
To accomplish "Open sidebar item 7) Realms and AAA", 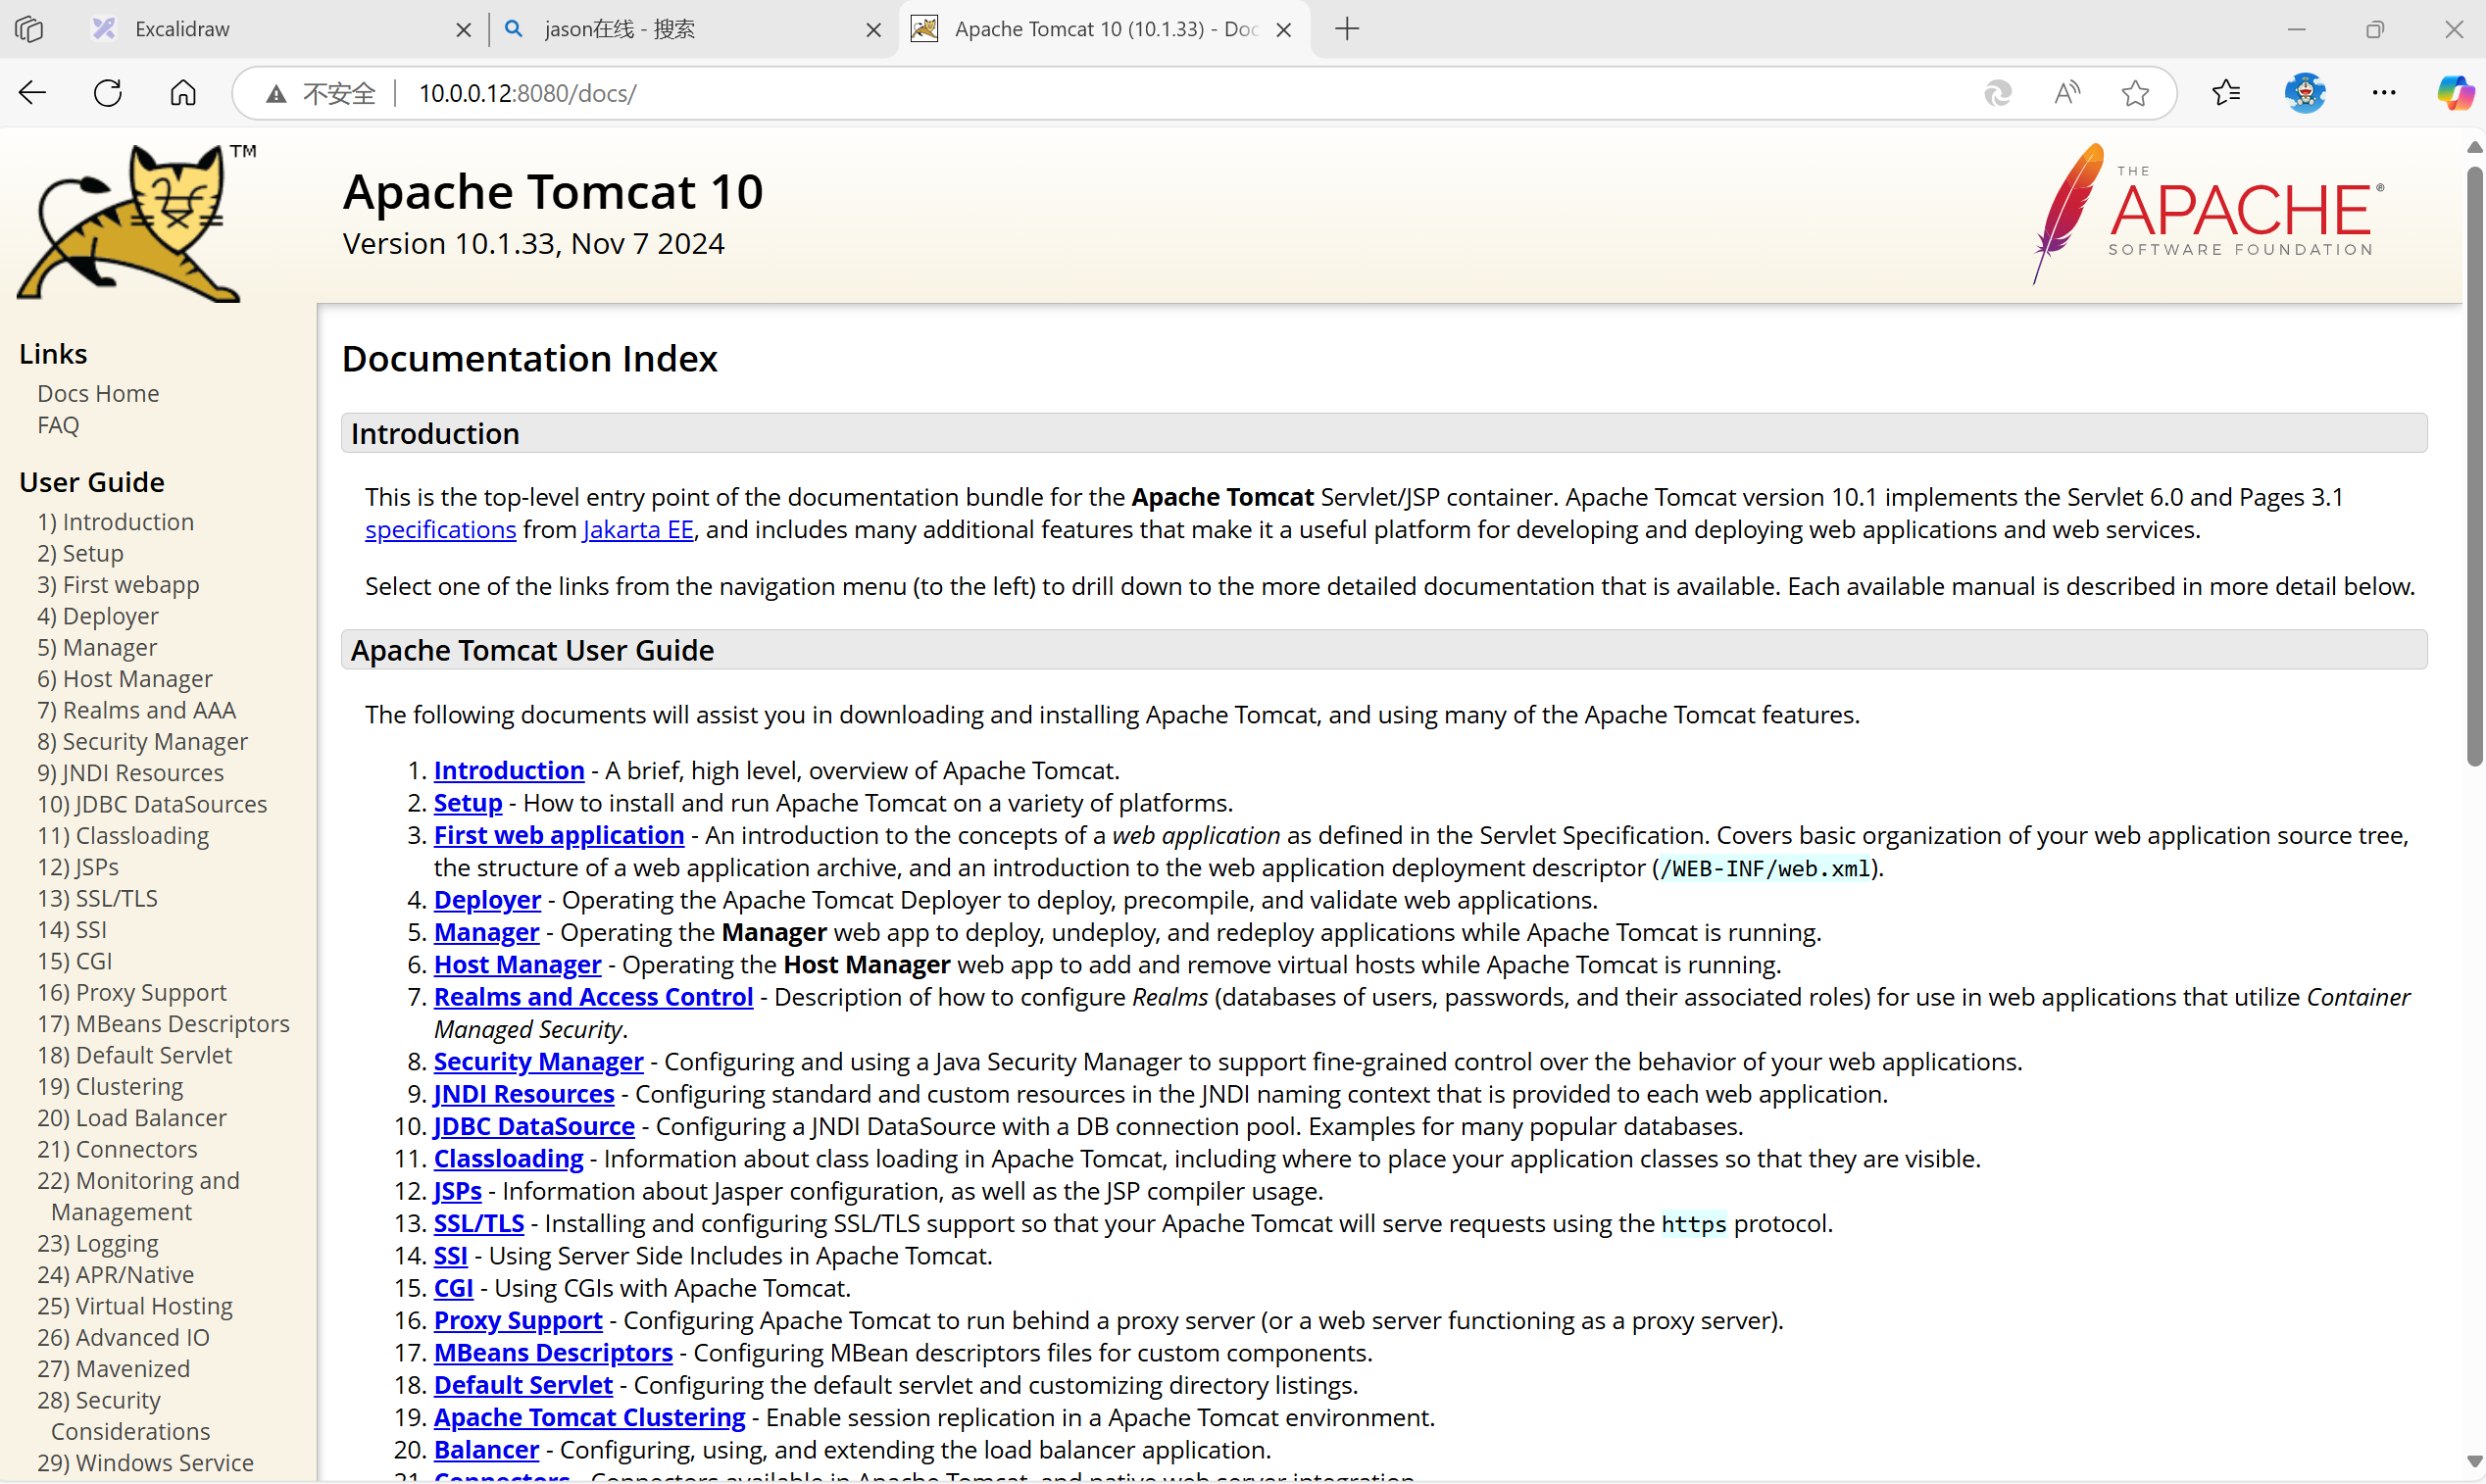I will [x=136, y=710].
